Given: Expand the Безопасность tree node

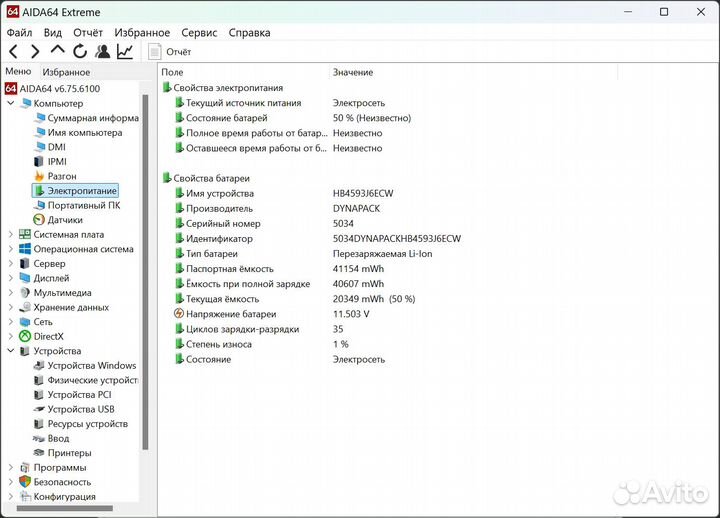Looking at the screenshot, I should (x=11, y=482).
